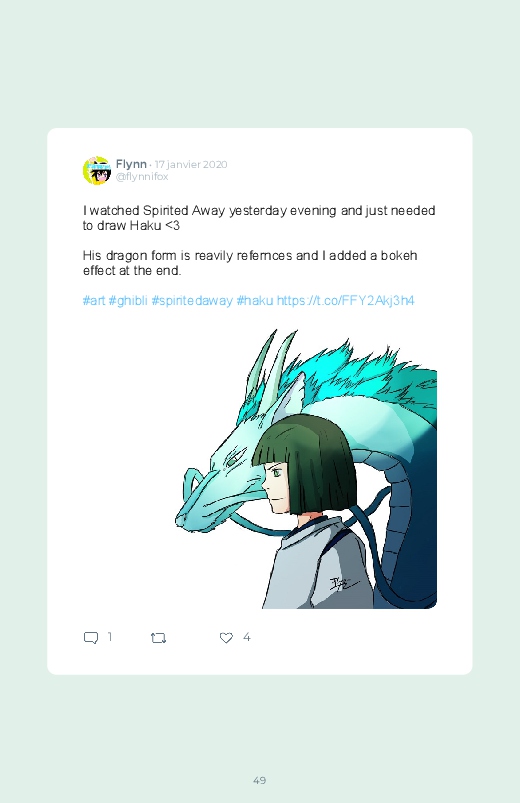
Task: Open the Haku dragon artwork image
Action: (x=305, y=469)
